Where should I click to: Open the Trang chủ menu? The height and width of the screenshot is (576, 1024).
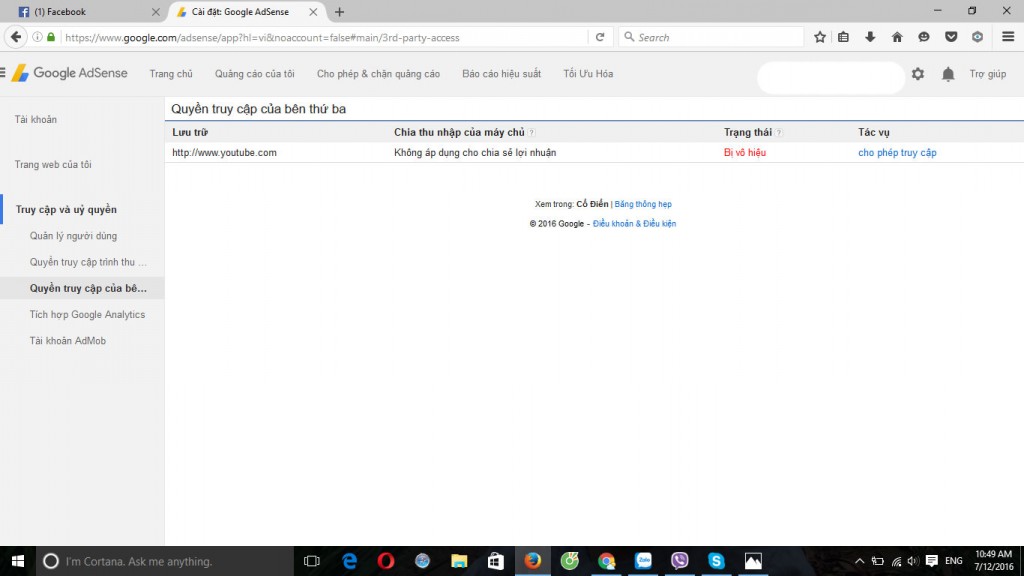[x=171, y=74]
